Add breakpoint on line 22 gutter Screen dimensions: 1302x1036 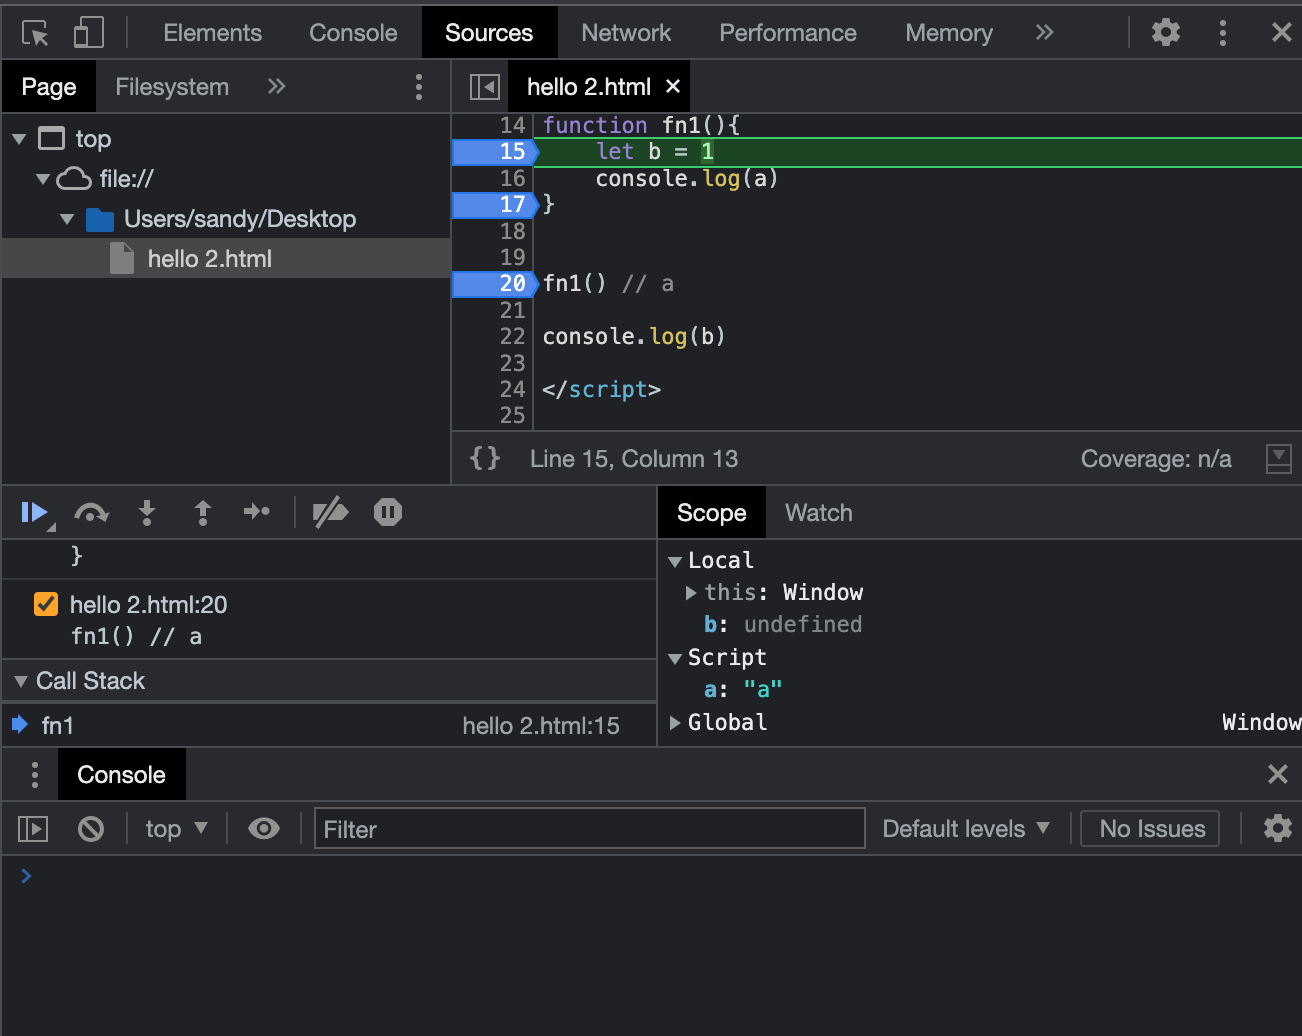pos(512,337)
